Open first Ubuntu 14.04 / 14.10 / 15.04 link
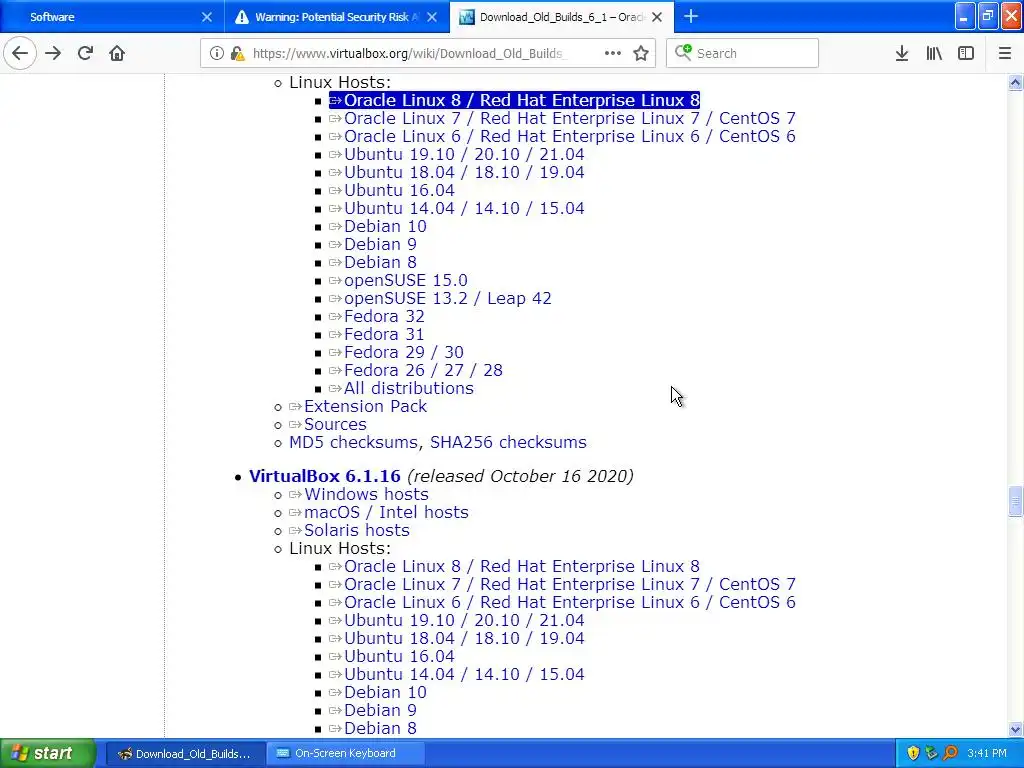This screenshot has width=1024, height=768. point(464,208)
